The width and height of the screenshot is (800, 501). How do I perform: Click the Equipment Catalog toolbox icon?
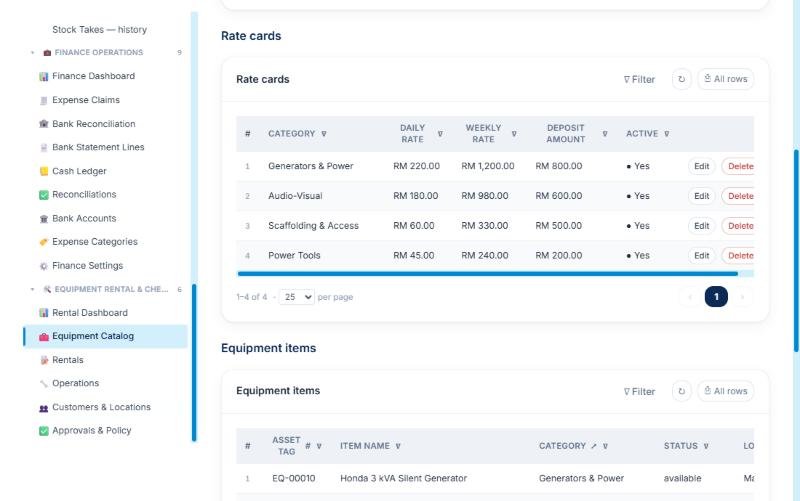click(x=44, y=337)
